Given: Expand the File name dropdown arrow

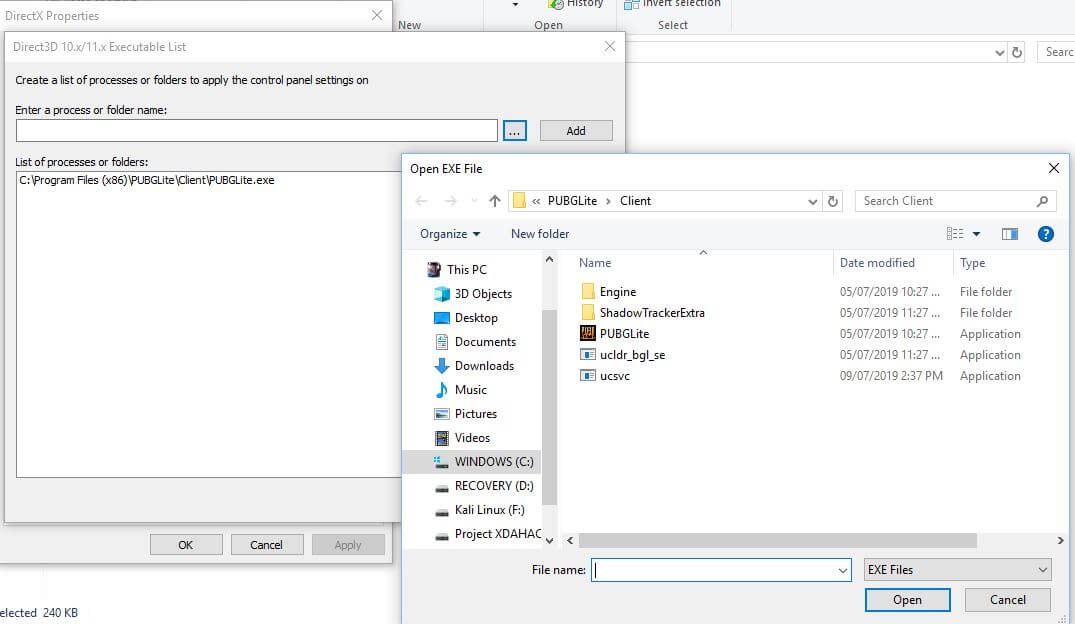Looking at the screenshot, I should click(843, 570).
